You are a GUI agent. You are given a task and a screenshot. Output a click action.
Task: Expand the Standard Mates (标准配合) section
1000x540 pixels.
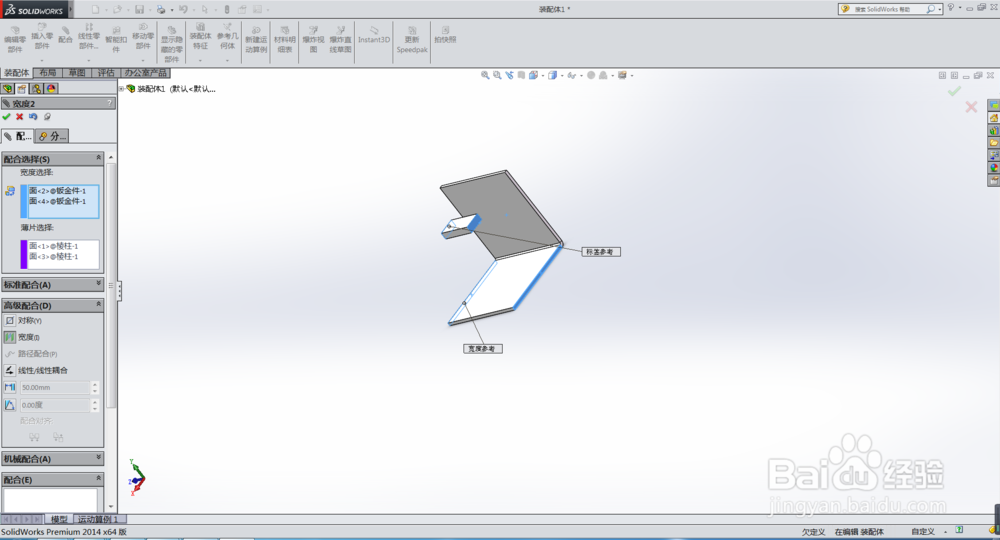pyautogui.click(x=98, y=284)
